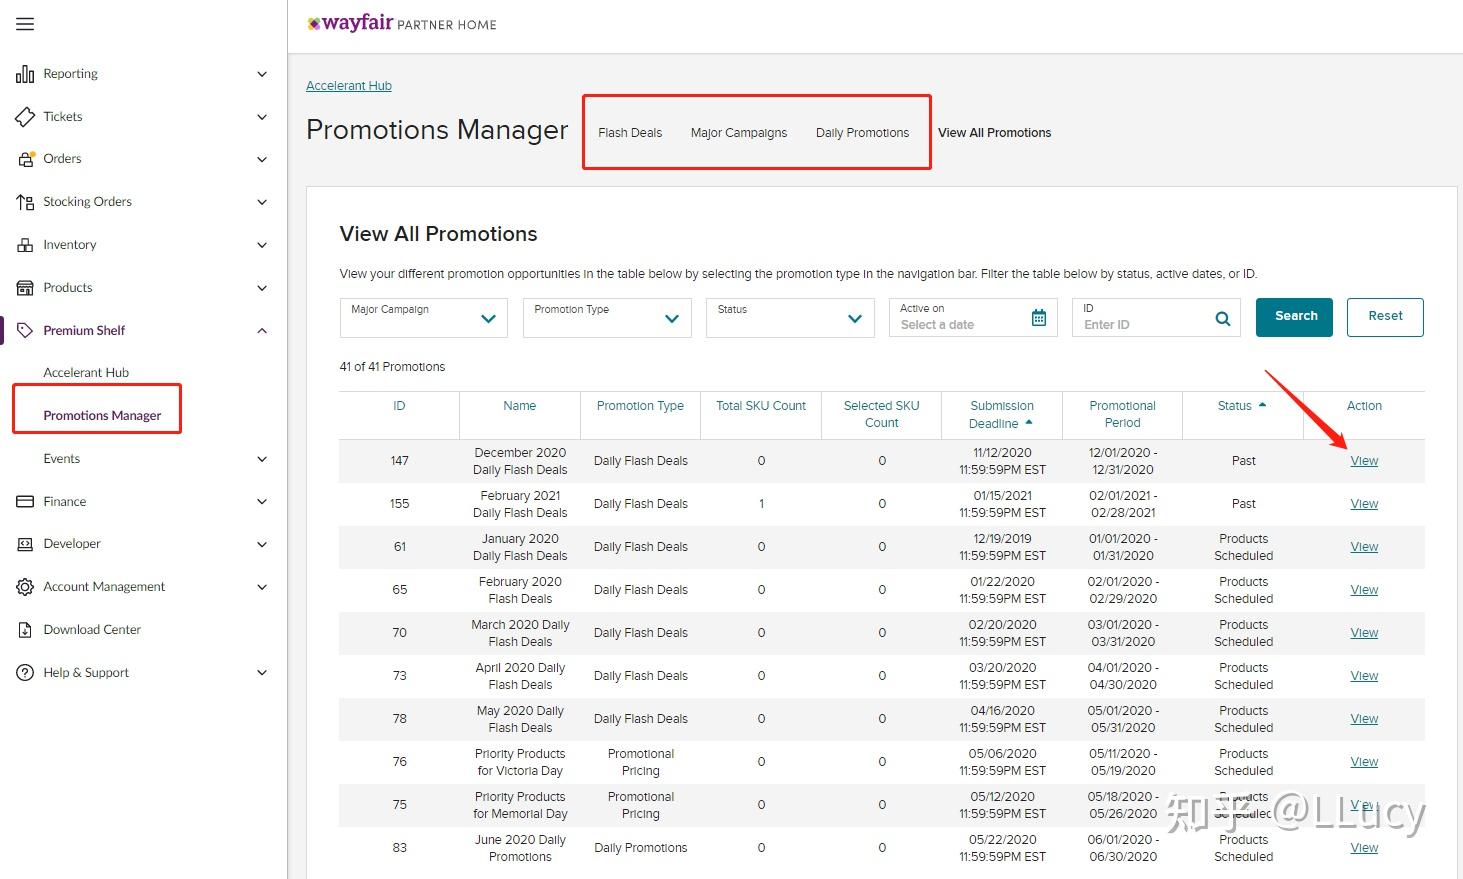Click the calendar icon in Active on field
This screenshot has height=879, width=1463.
pyautogui.click(x=1039, y=318)
